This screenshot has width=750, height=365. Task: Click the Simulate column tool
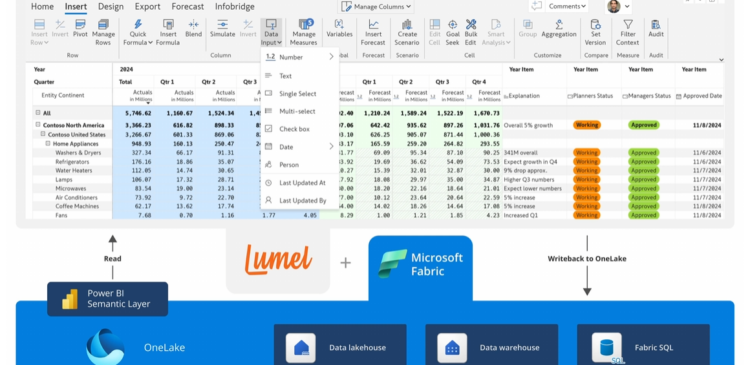pos(222,29)
